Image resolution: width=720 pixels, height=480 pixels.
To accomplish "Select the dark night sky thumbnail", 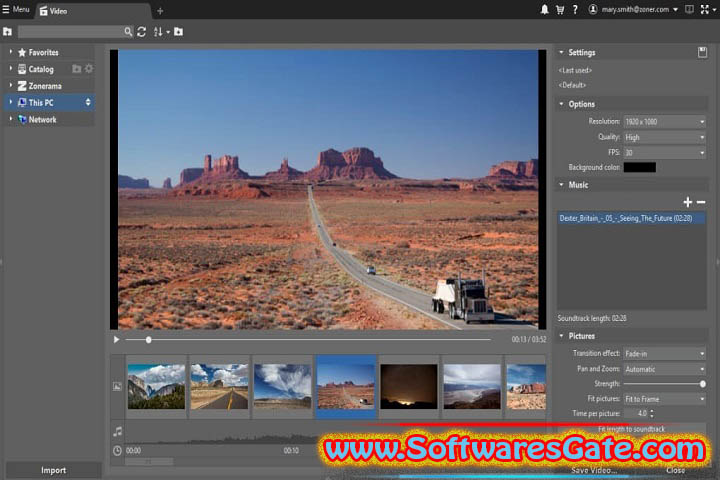I will pyautogui.click(x=409, y=387).
